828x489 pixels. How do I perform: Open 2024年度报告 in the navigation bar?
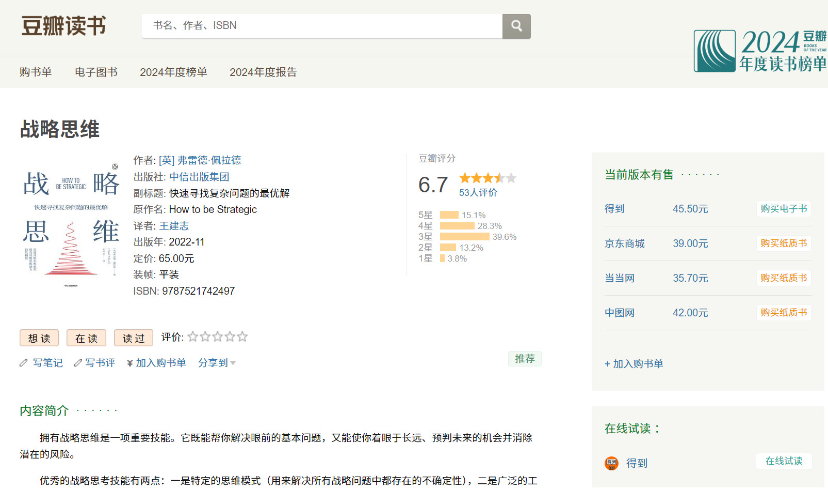tap(263, 72)
